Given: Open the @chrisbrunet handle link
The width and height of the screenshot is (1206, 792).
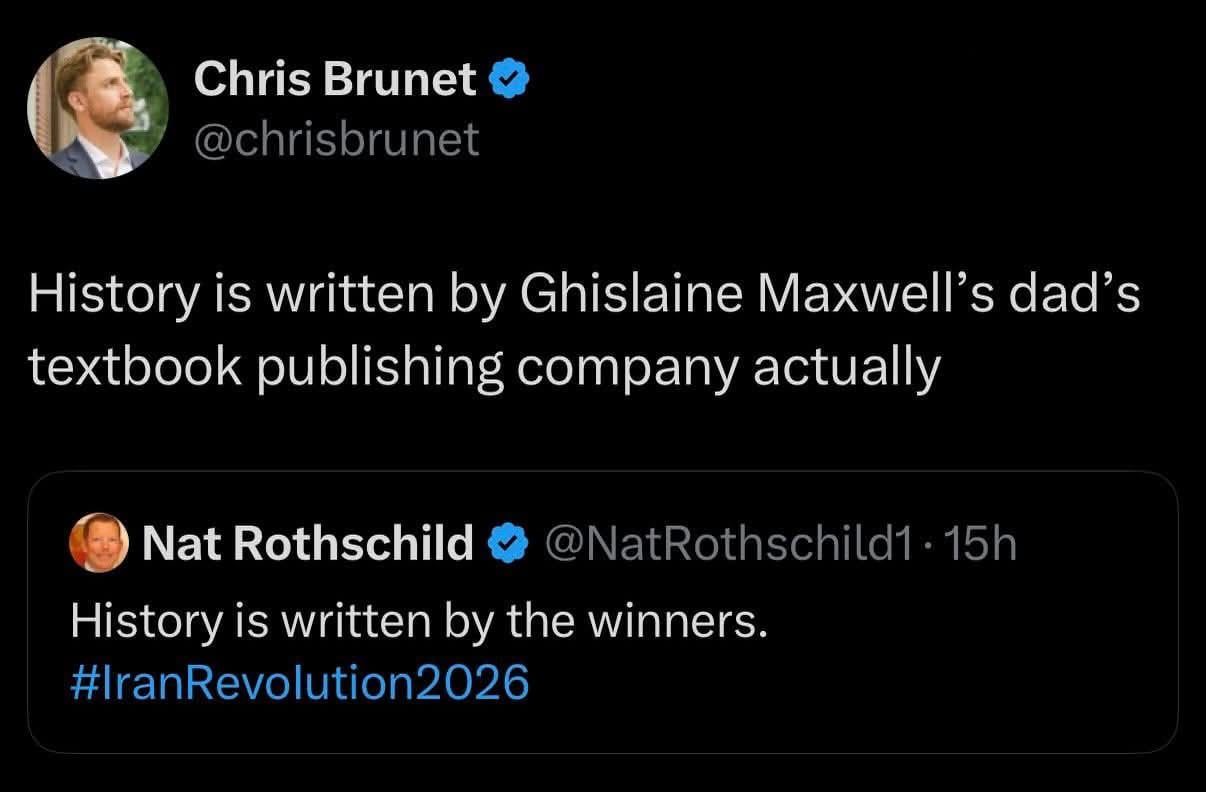Looking at the screenshot, I should pos(337,139).
